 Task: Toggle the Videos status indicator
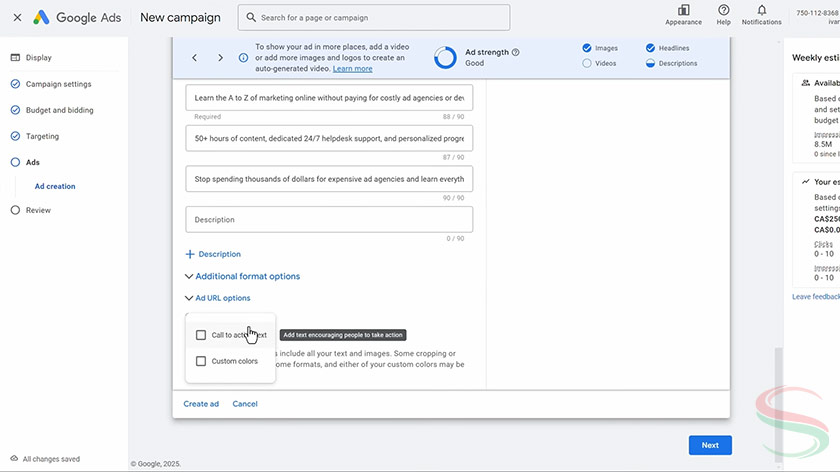[587, 63]
